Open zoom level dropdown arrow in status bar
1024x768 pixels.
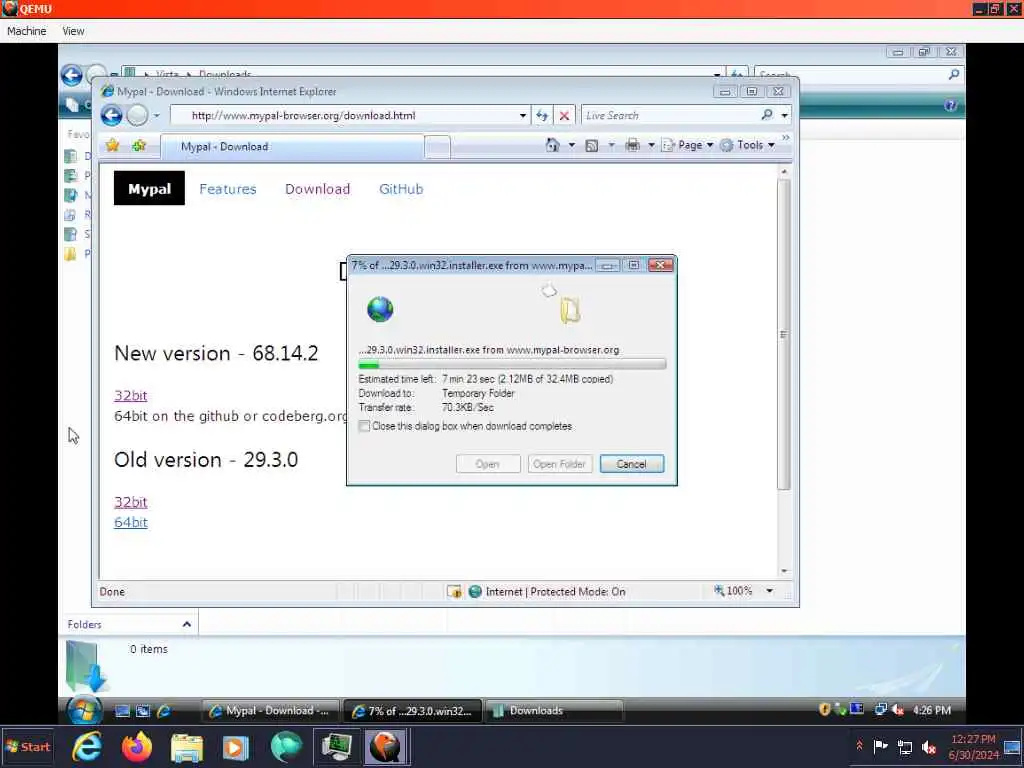(x=769, y=591)
